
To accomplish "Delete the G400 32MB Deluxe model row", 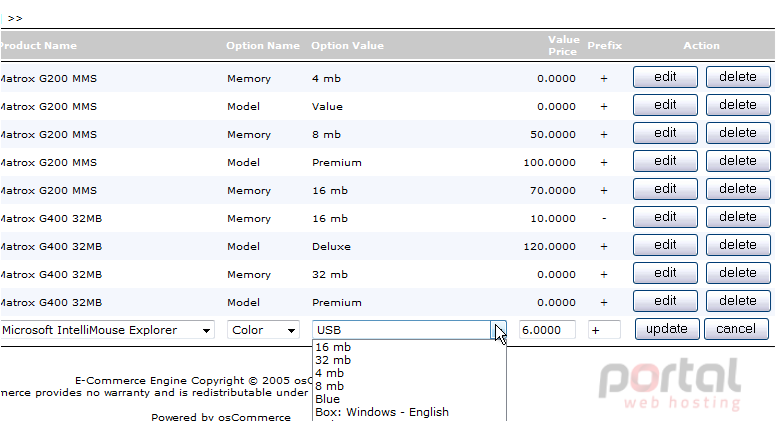I will pos(738,245).
